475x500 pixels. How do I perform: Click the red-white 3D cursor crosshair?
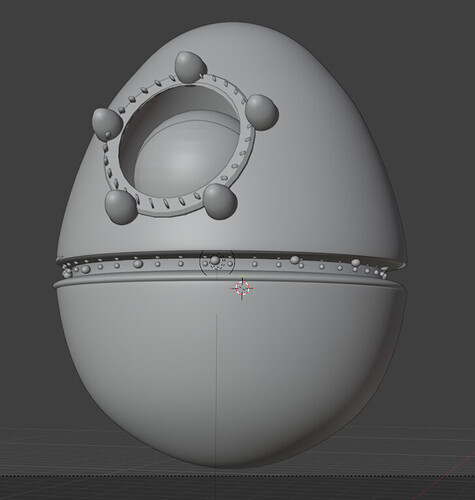point(242,288)
